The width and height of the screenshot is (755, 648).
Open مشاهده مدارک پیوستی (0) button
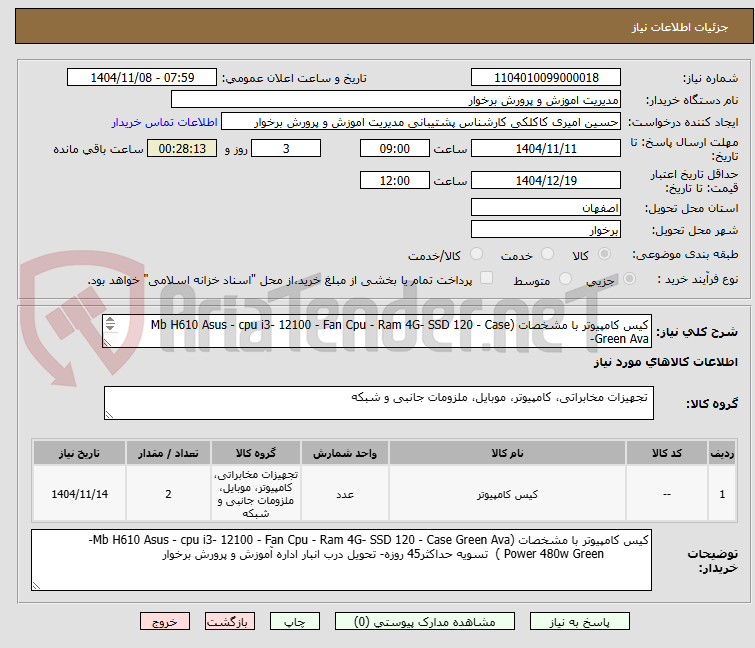424,622
